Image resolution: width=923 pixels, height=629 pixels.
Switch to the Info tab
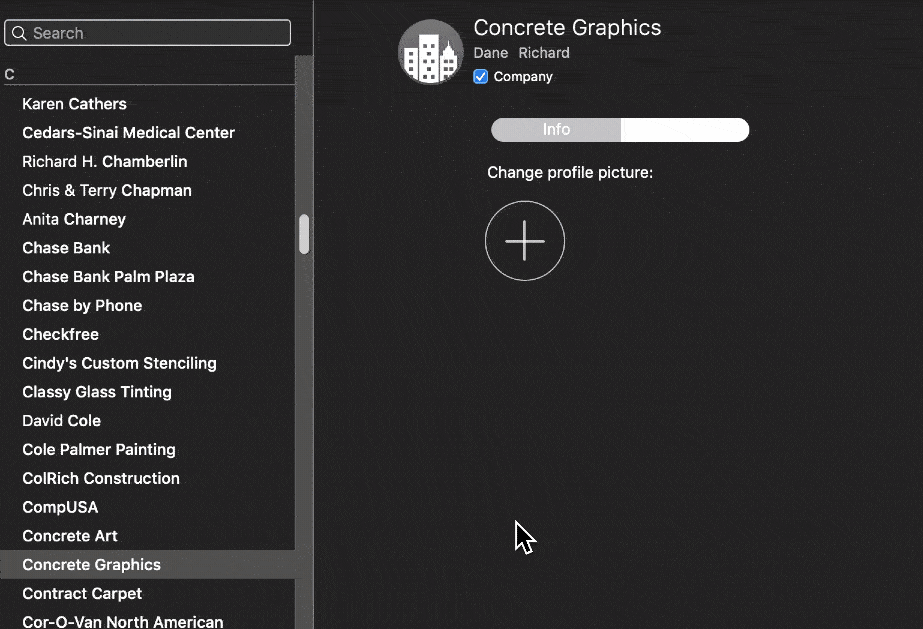556,129
